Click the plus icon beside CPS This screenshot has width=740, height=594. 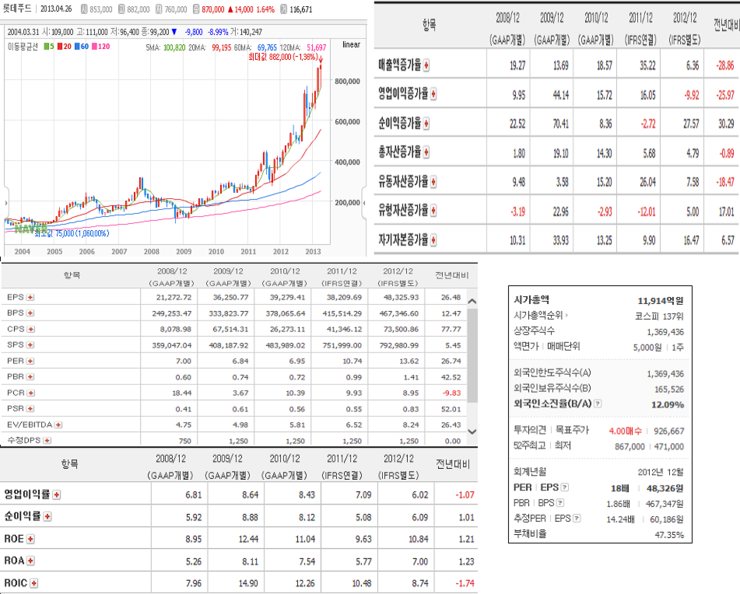click(31, 329)
